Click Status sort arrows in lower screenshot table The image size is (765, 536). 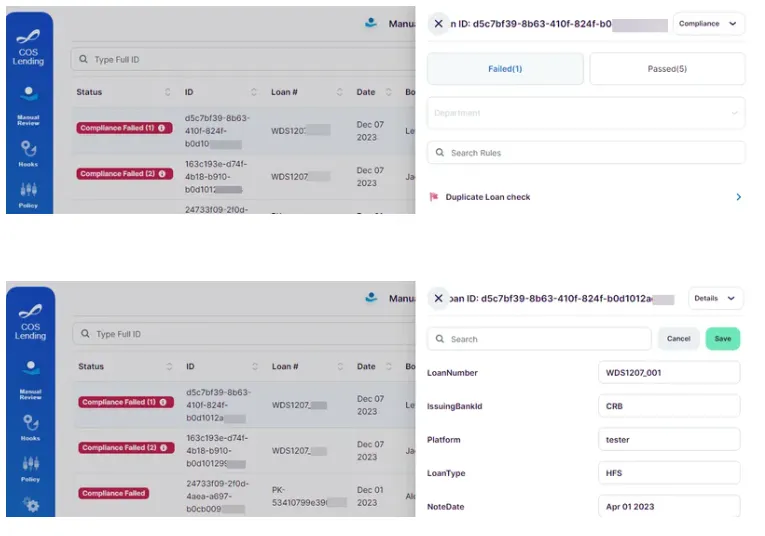point(169,366)
